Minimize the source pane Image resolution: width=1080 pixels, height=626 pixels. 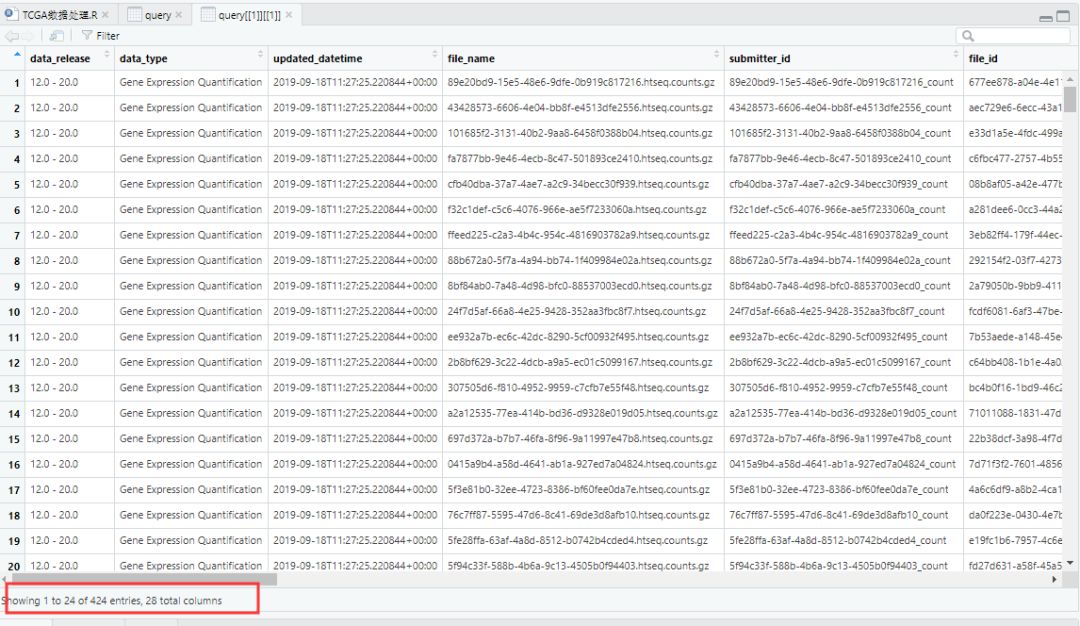(1046, 17)
